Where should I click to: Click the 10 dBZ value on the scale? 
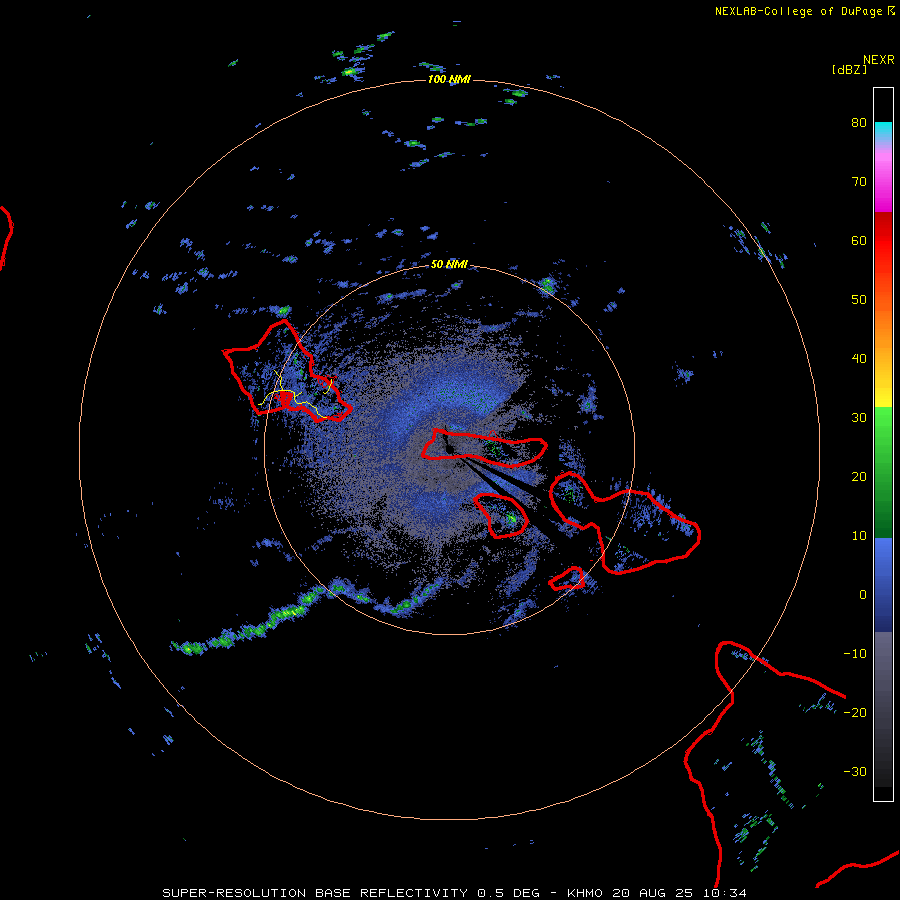coord(859,536)
